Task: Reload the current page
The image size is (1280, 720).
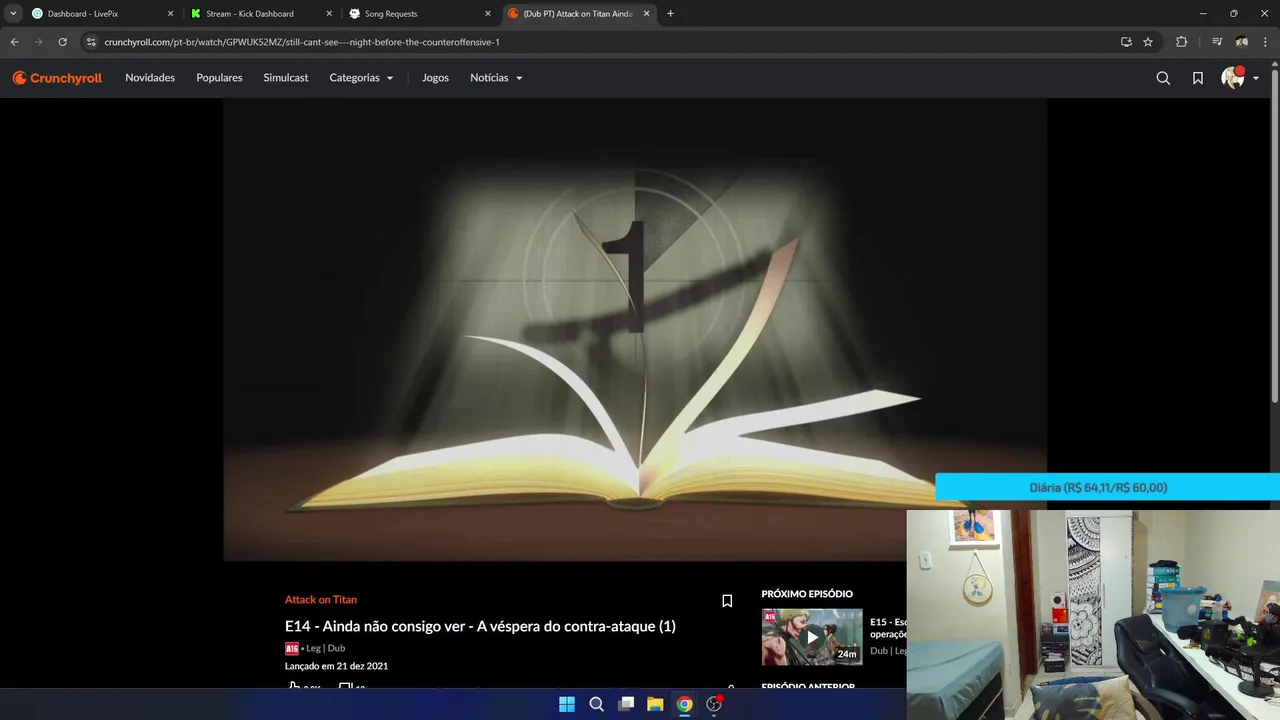Action: point(62,42)
